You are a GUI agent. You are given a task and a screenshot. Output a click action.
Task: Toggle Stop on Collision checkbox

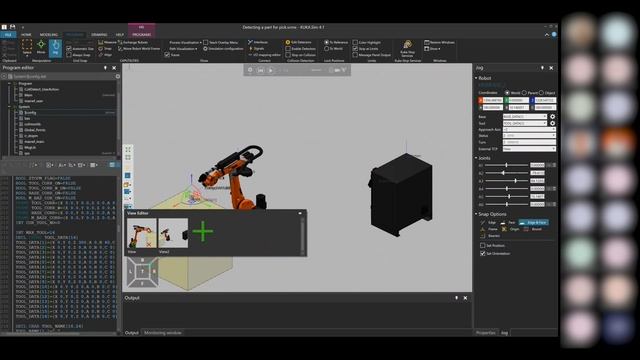pyautogui.click(x=288, y=55)
